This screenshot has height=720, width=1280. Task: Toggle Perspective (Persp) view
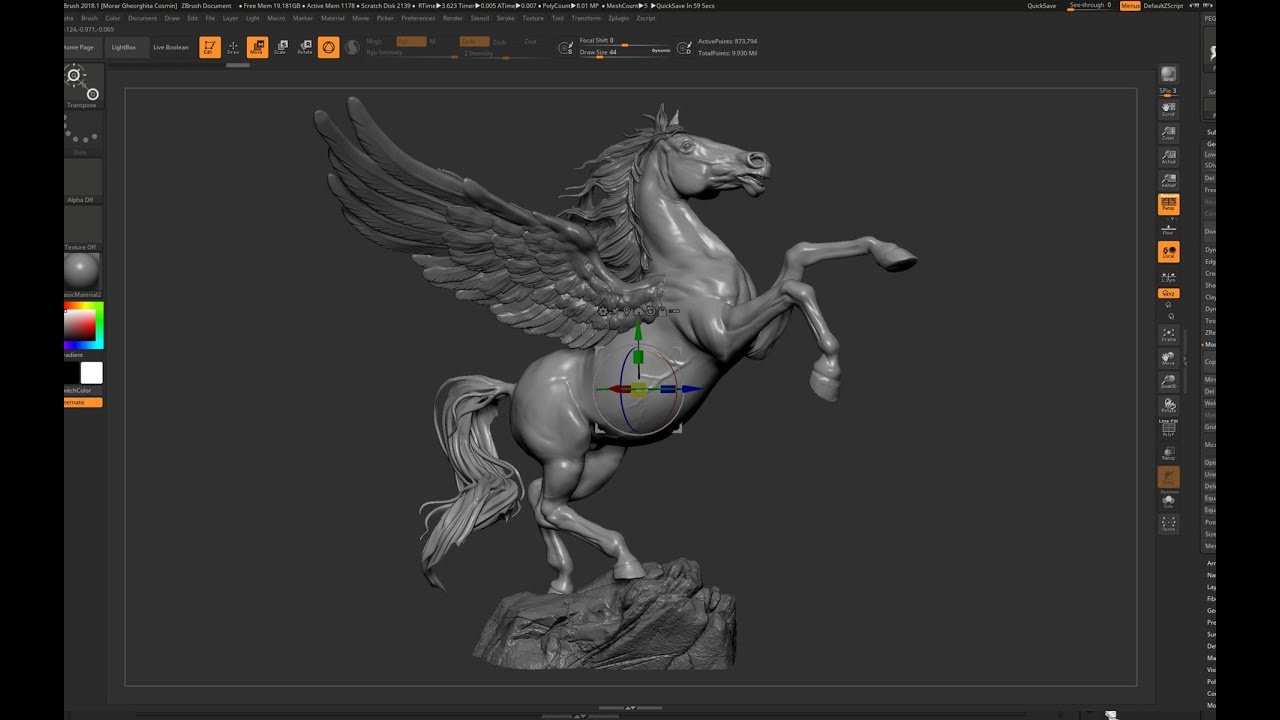point(1168,204)
